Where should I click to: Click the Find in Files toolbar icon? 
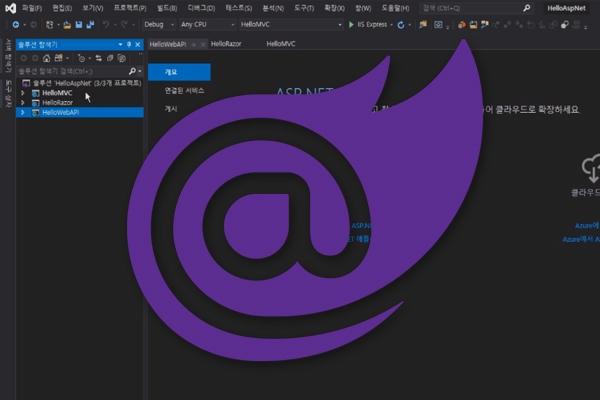pos(423,24)
